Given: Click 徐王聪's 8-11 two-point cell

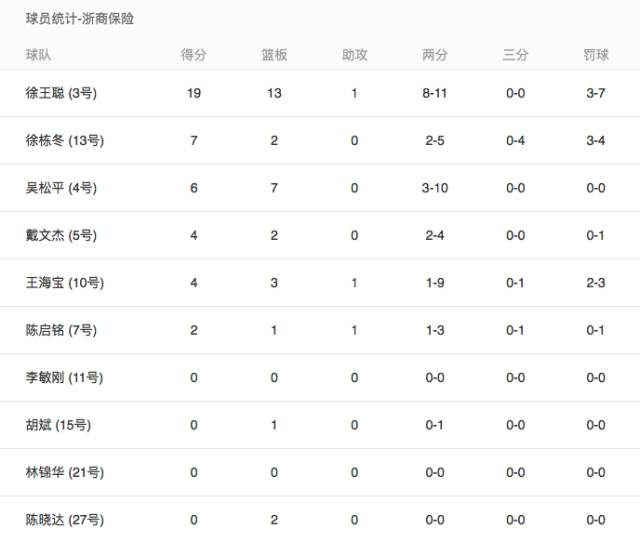Looking at the screenshot, I should [x=435, y=93].
